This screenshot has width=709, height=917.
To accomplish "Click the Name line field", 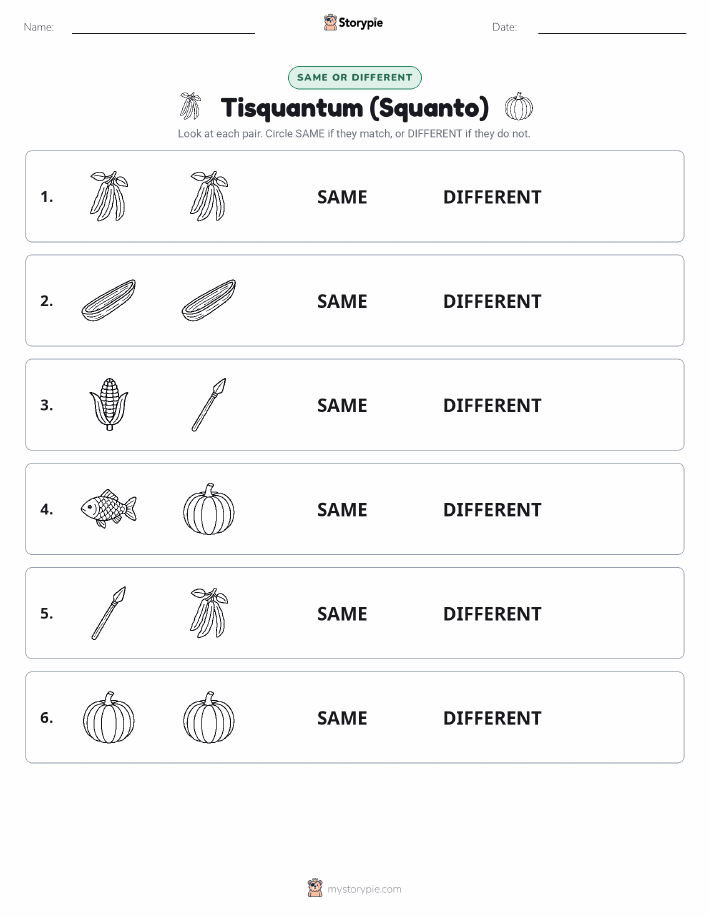I will point(163,27).
